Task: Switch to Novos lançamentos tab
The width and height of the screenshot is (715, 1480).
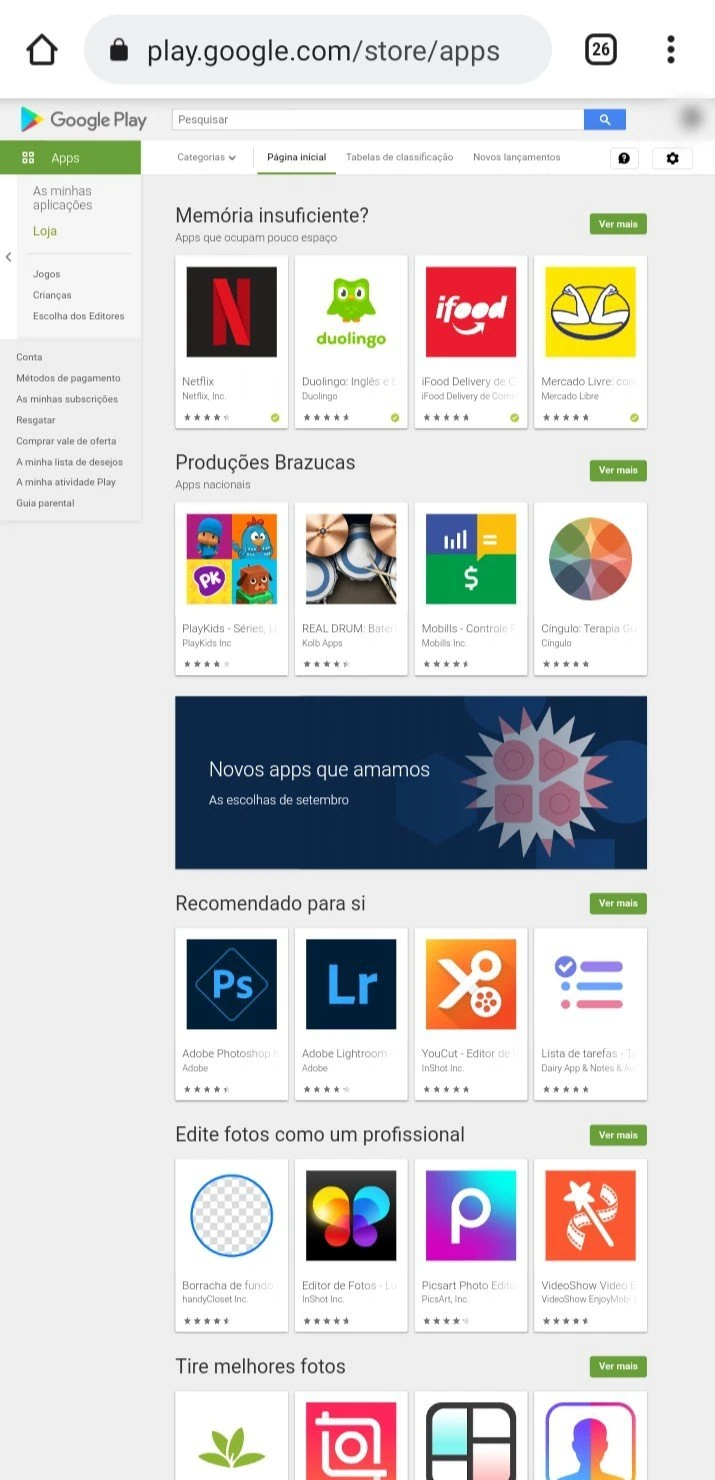Action: tap(516, 157)
